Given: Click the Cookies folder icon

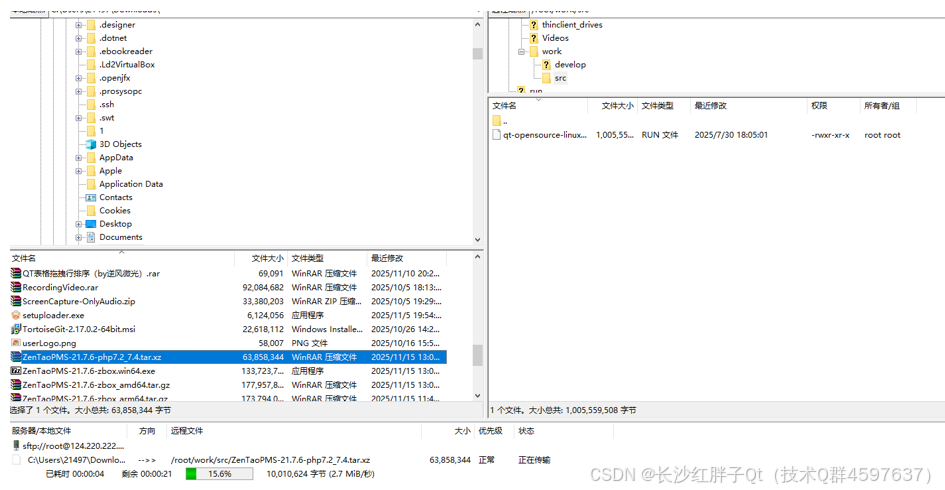Looking at the screenshot, I should pyautogui.click(x=91, y=210).
